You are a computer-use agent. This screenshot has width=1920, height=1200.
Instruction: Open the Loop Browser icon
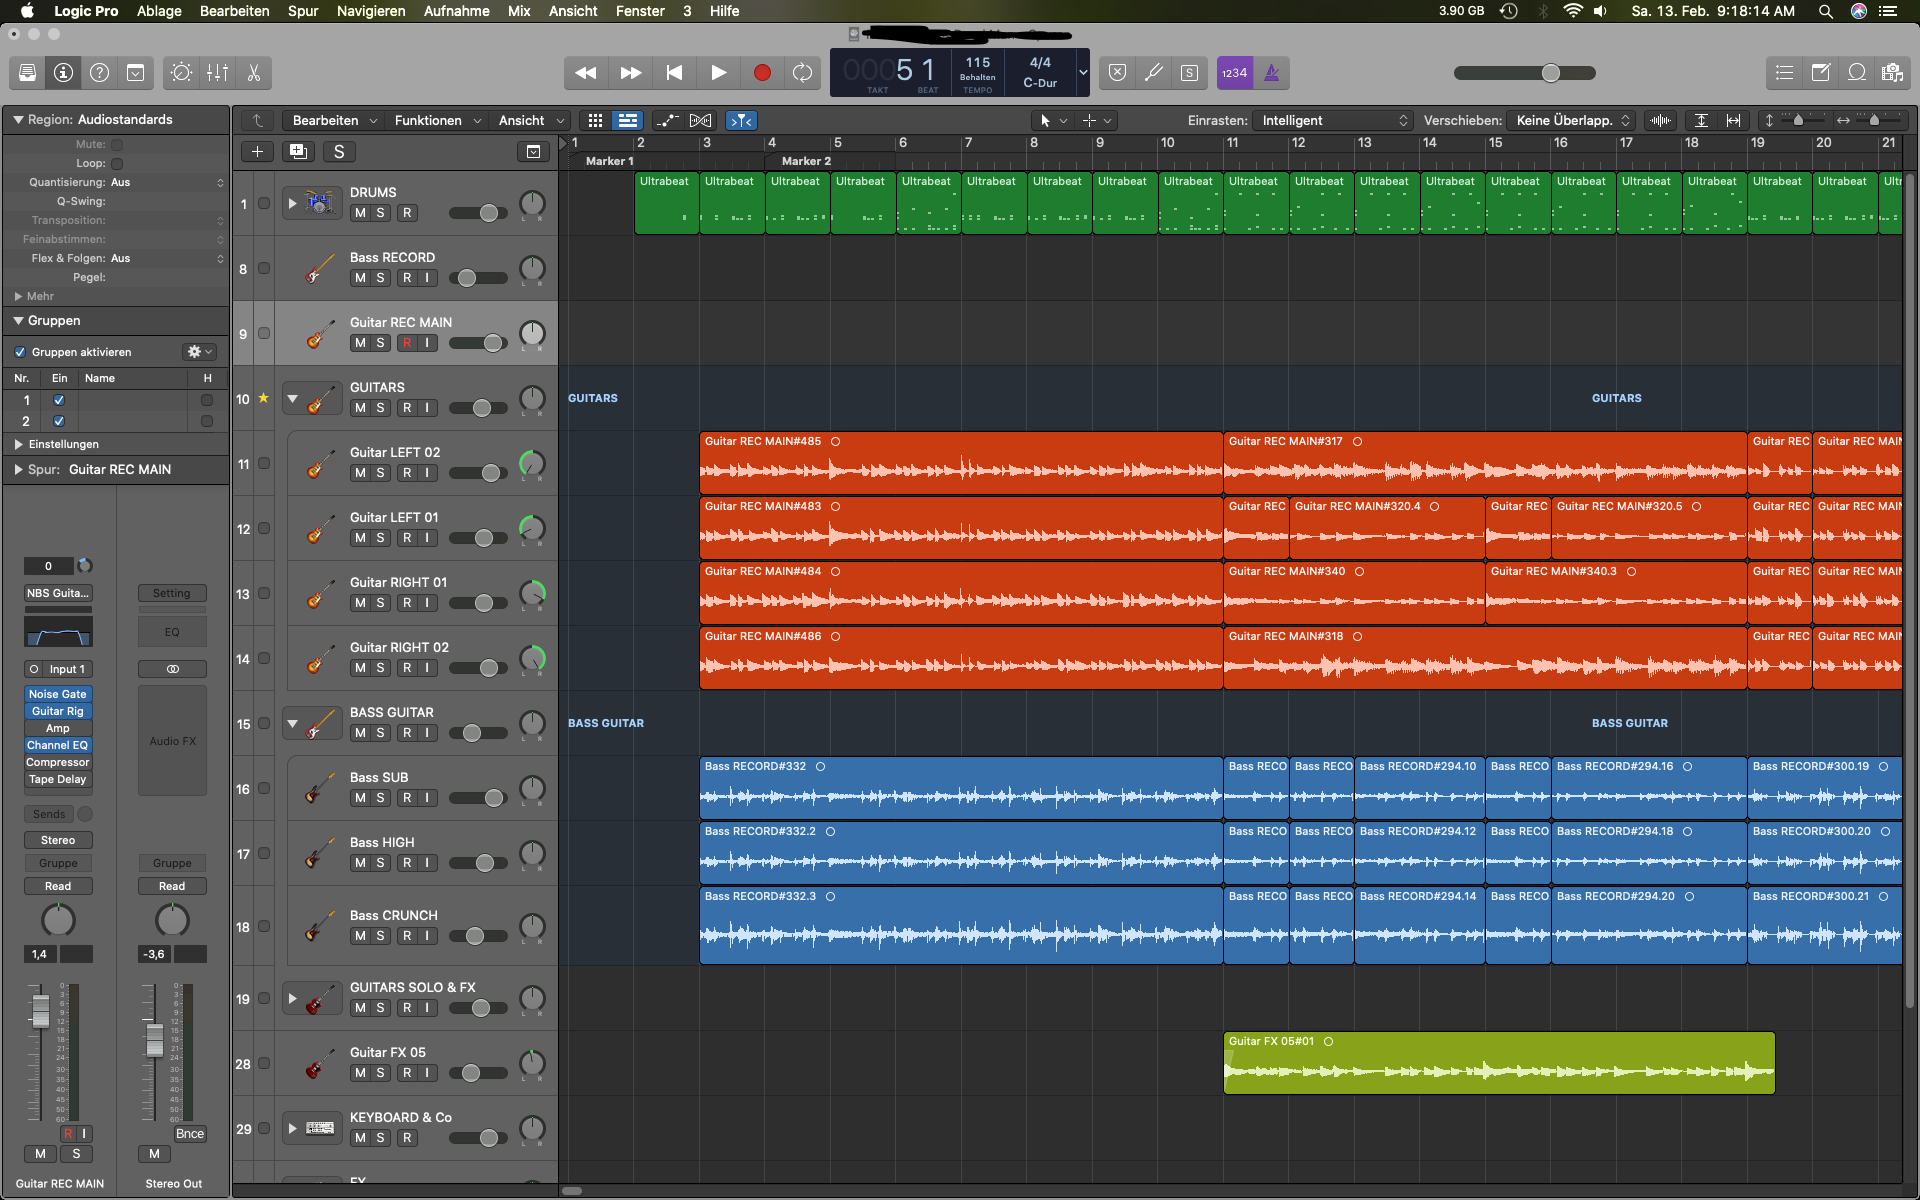click(1856, 73)
